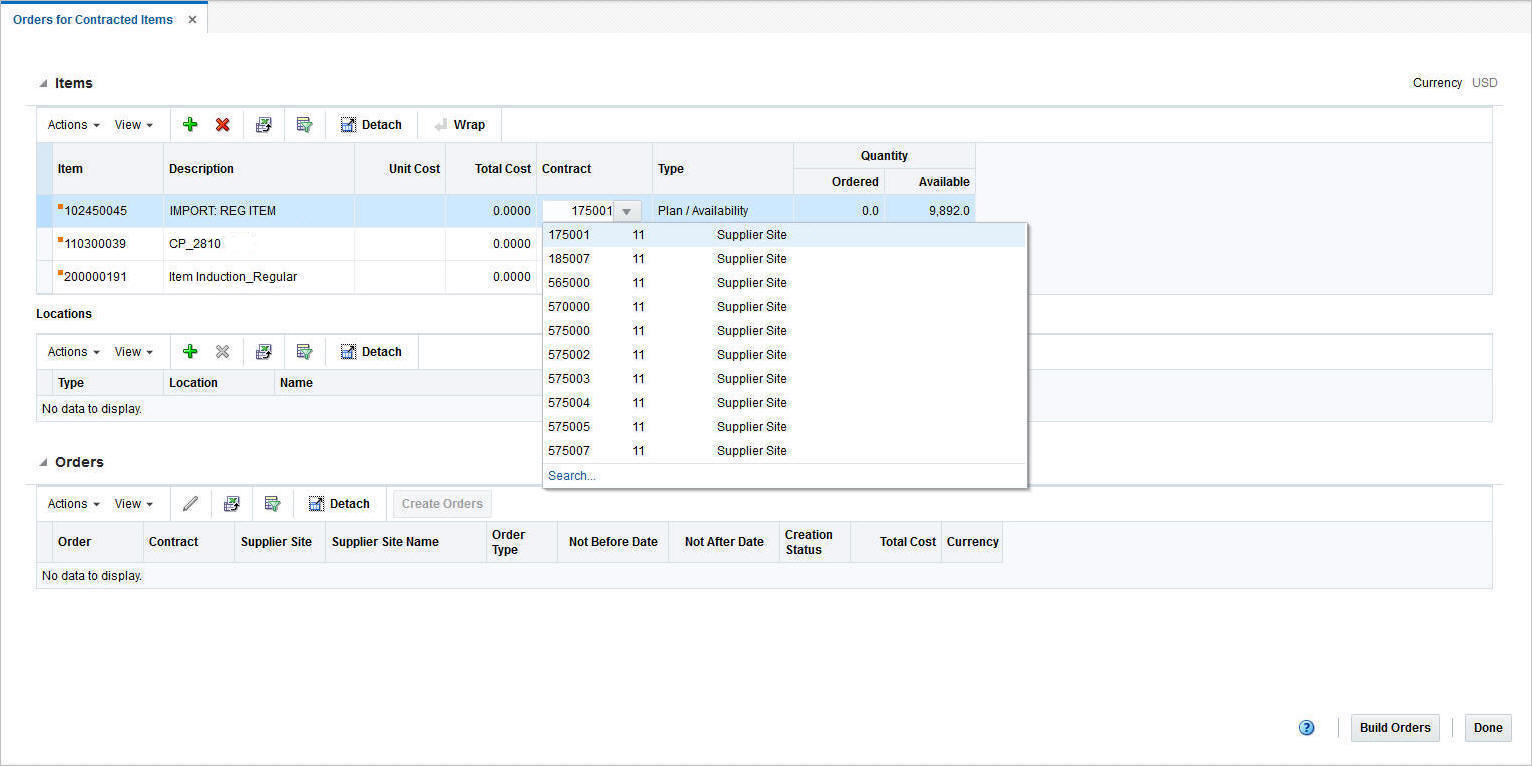Open Query by Example filter in Orders toolbar
Screen dimensions: 1532x766
(272, 503)
